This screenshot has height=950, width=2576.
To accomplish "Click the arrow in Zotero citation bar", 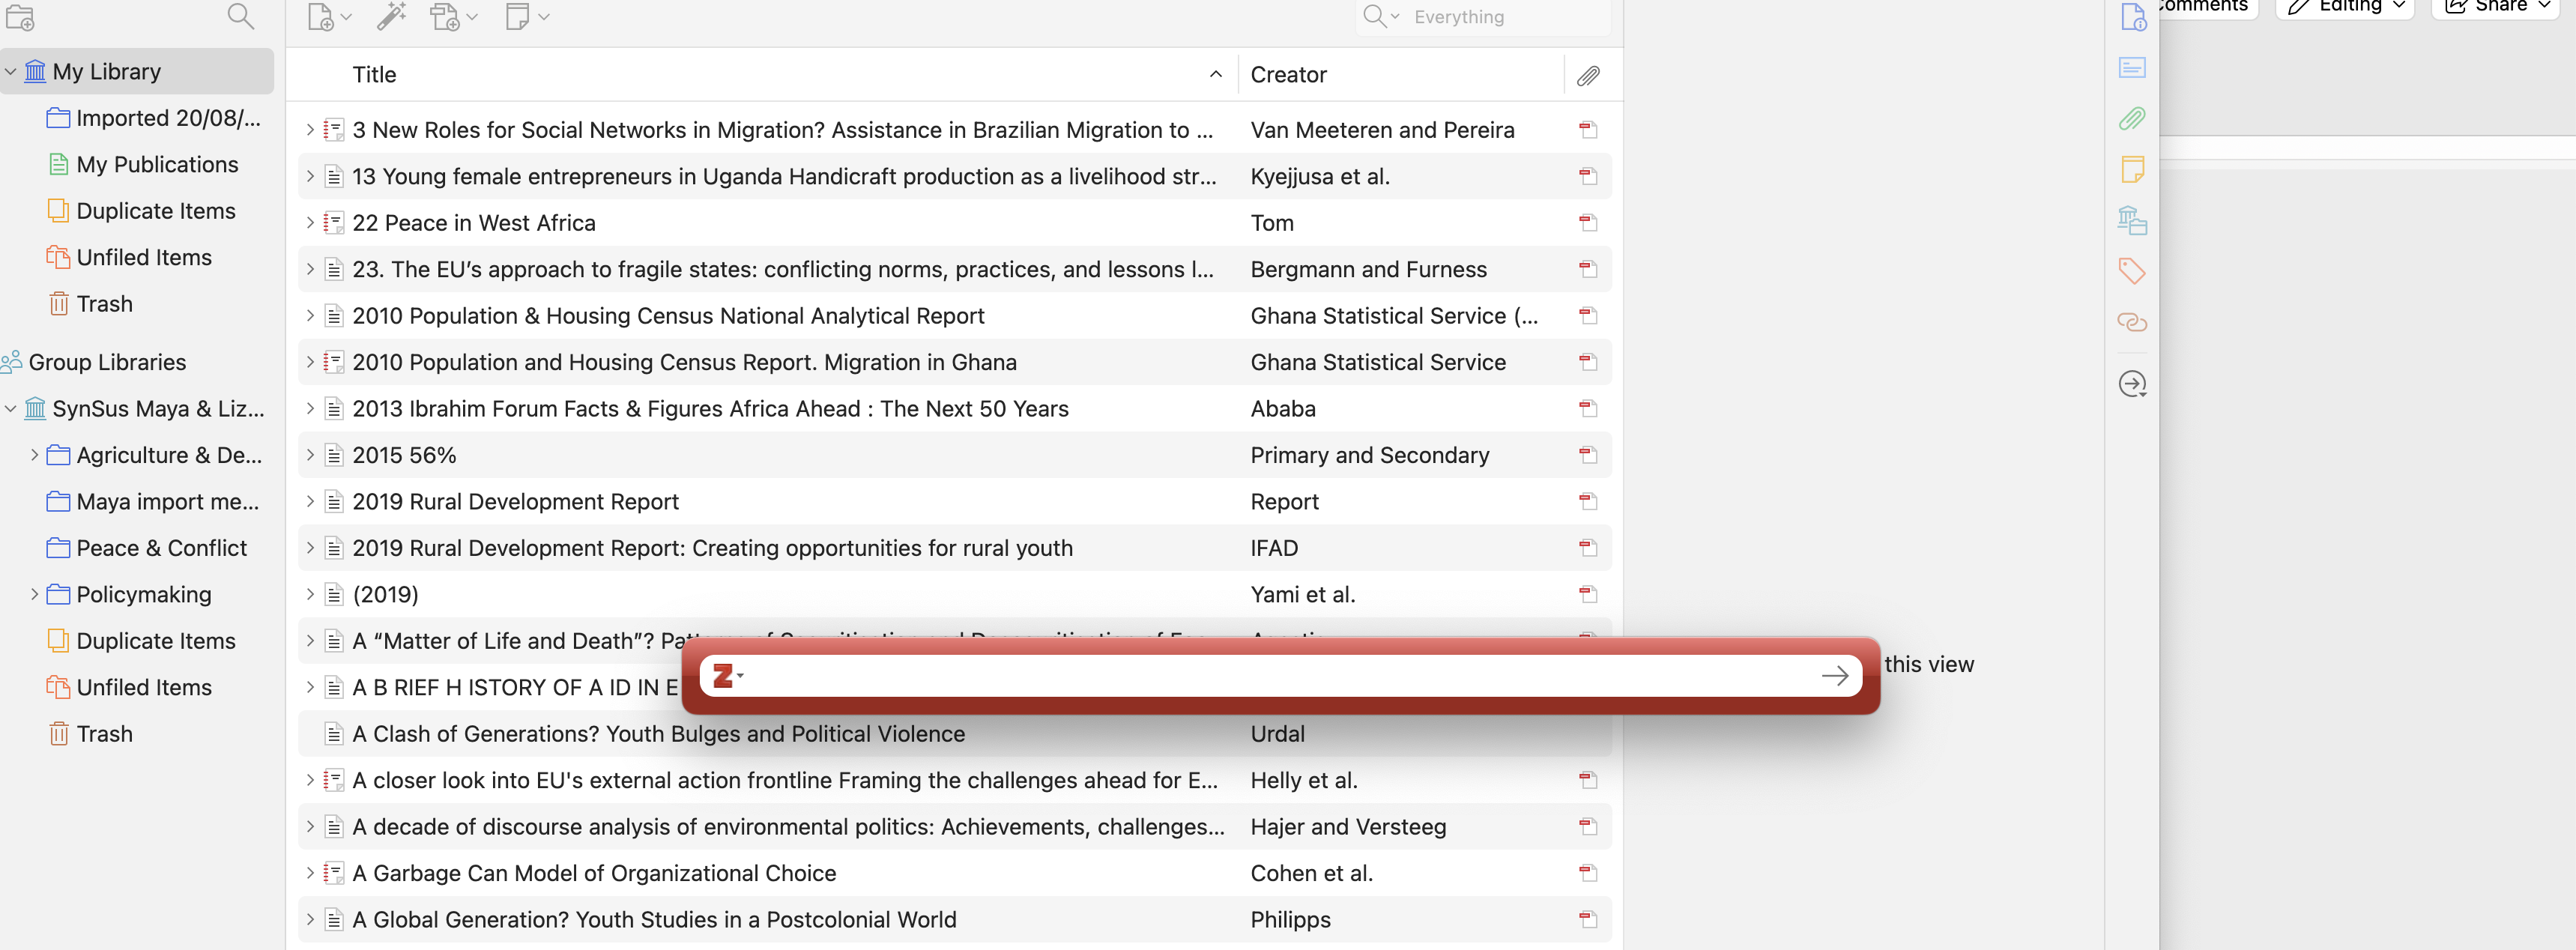I will (x=1834, y=676).
